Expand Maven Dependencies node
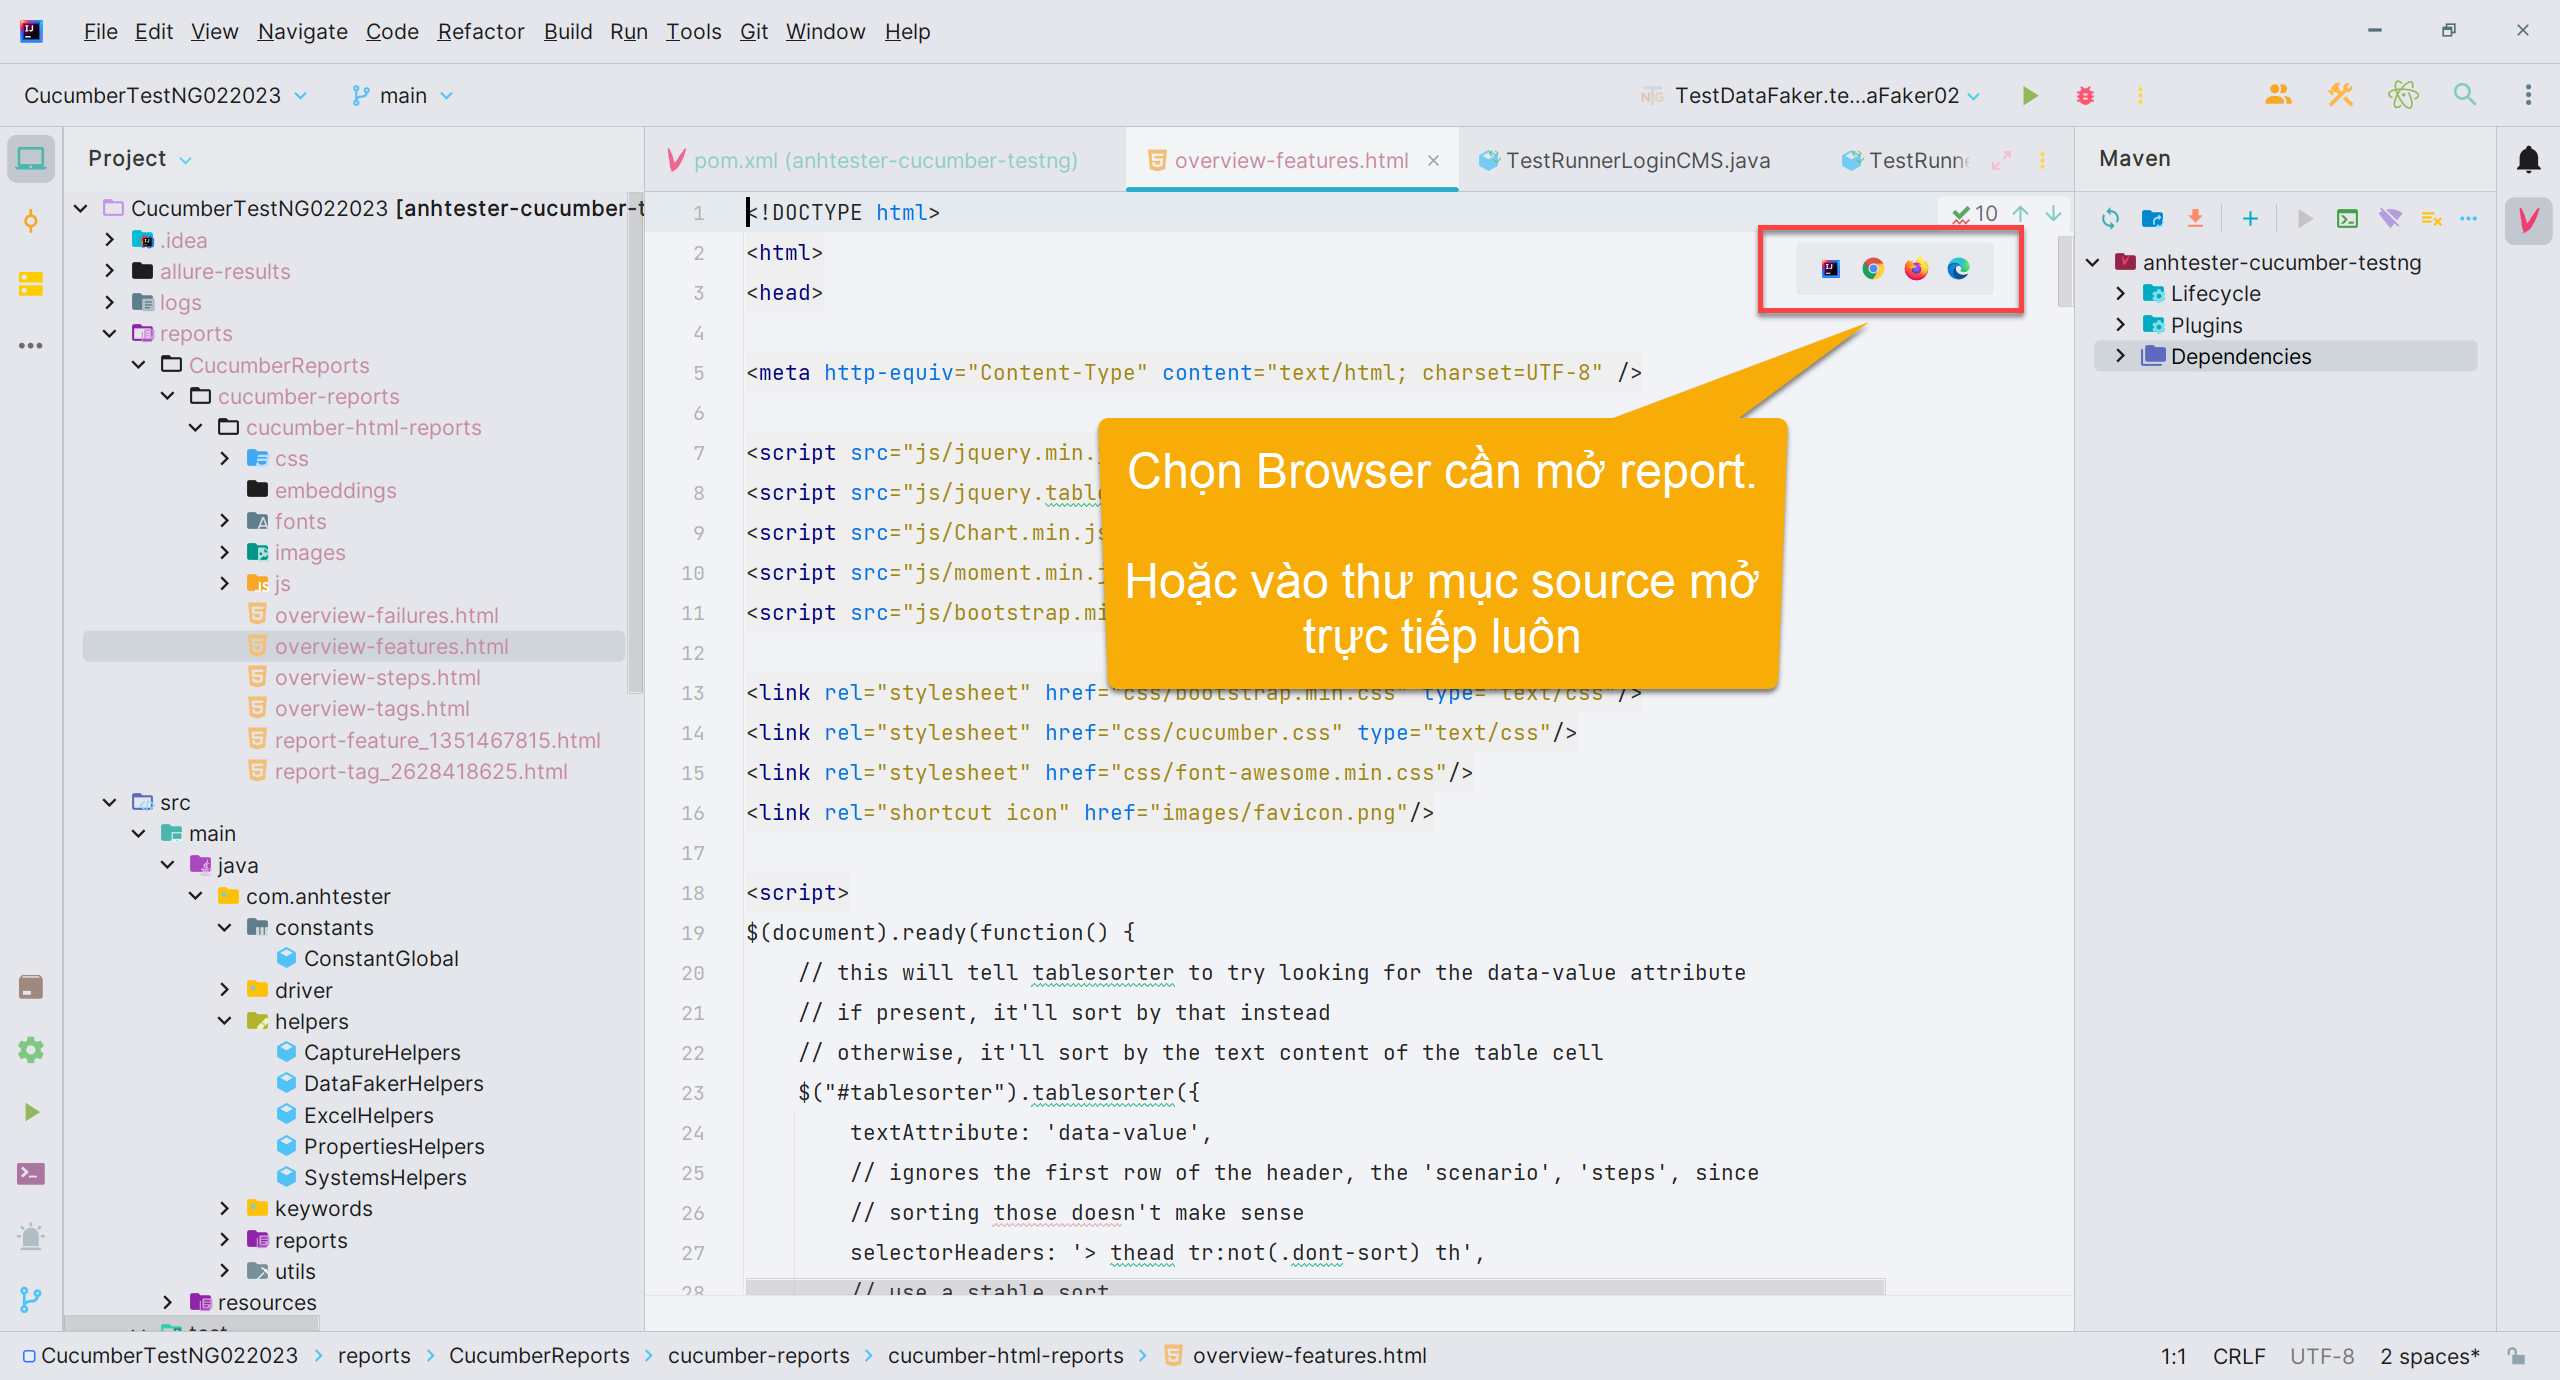Image resolution: width=2560 pixels, height=1380 pixels. (2120, 356)
